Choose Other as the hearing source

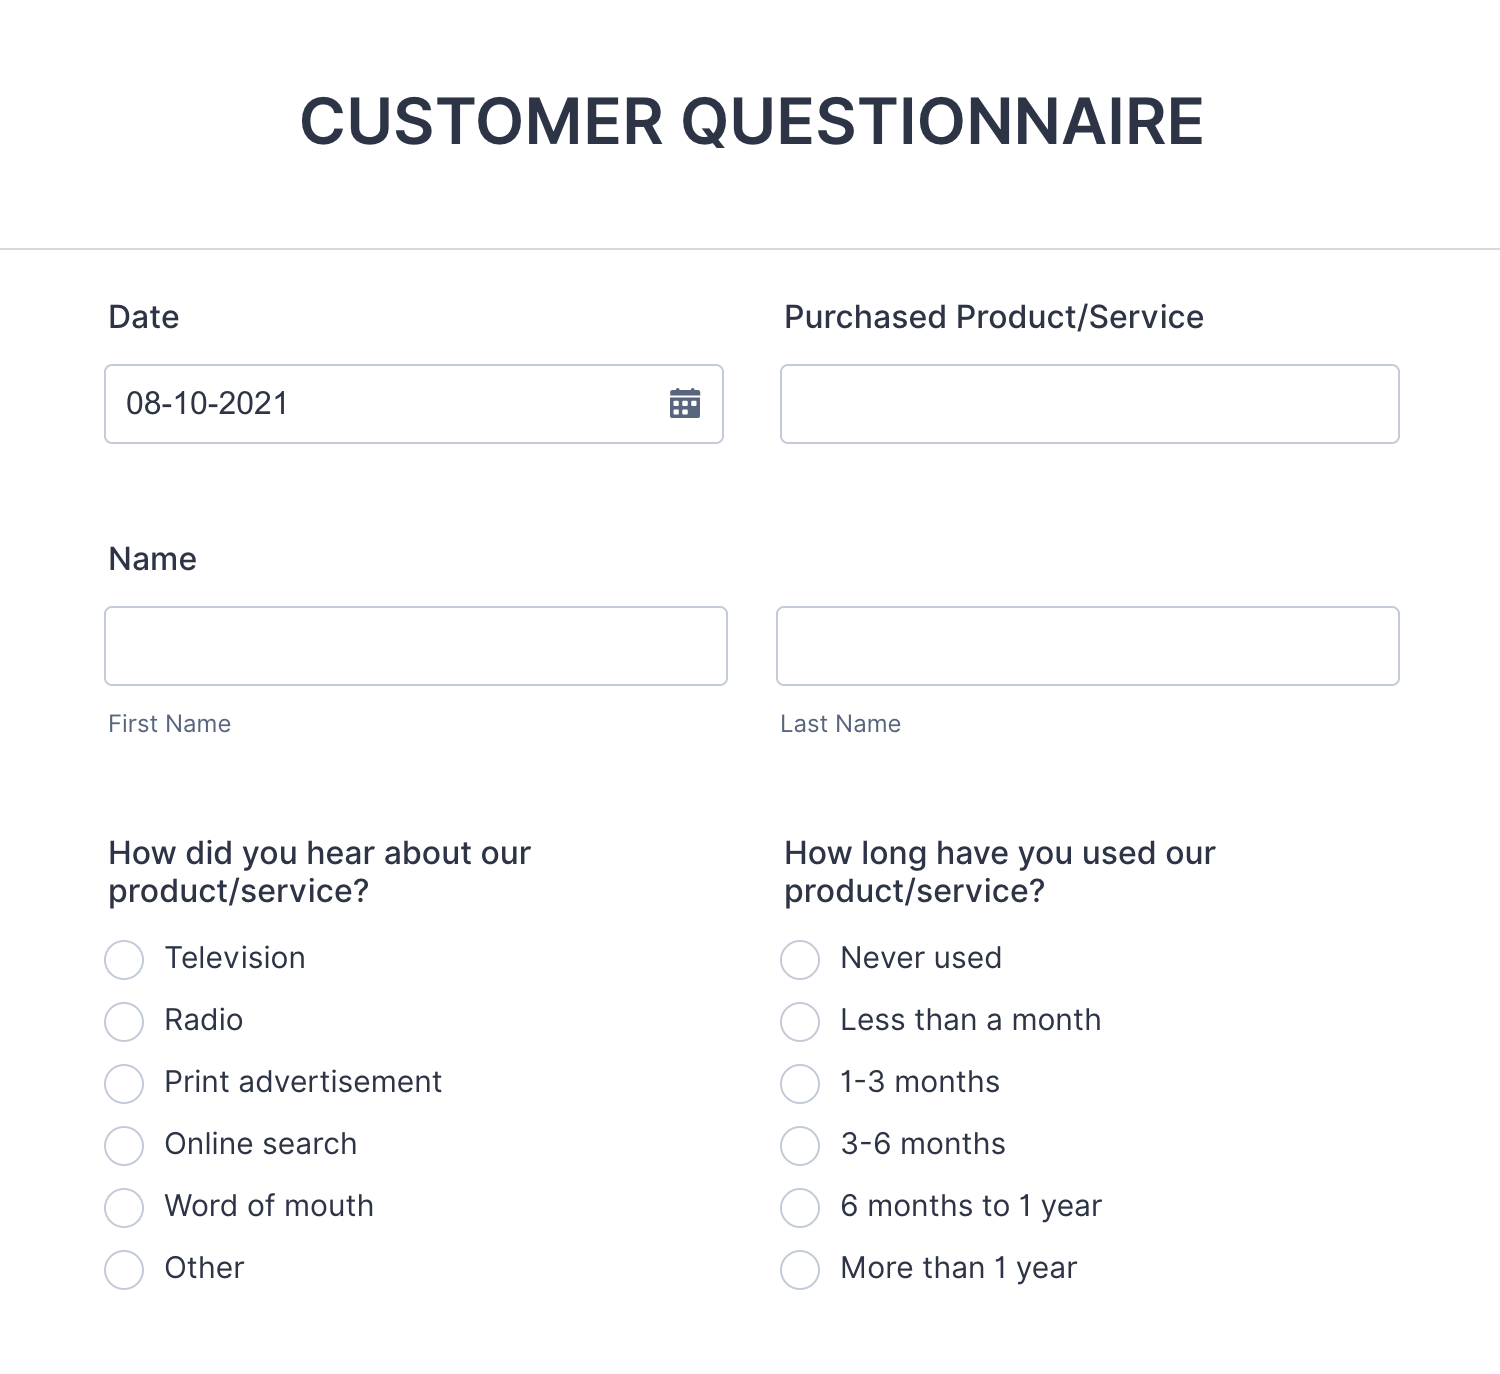(124, 1270)
